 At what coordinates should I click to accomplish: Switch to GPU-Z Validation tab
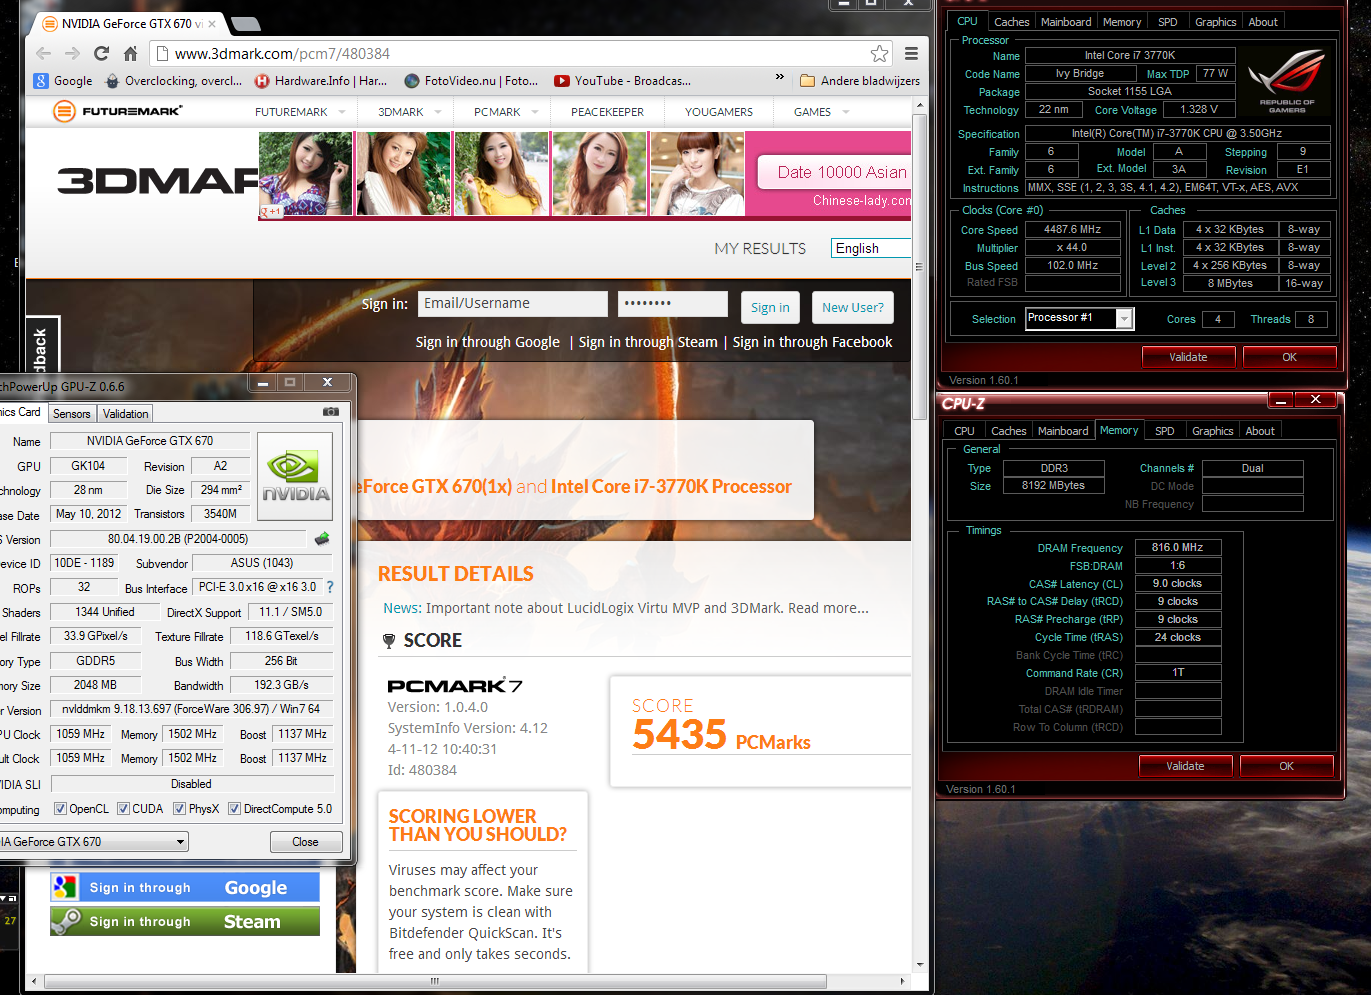pyautogui.click(x=125, y=413)
